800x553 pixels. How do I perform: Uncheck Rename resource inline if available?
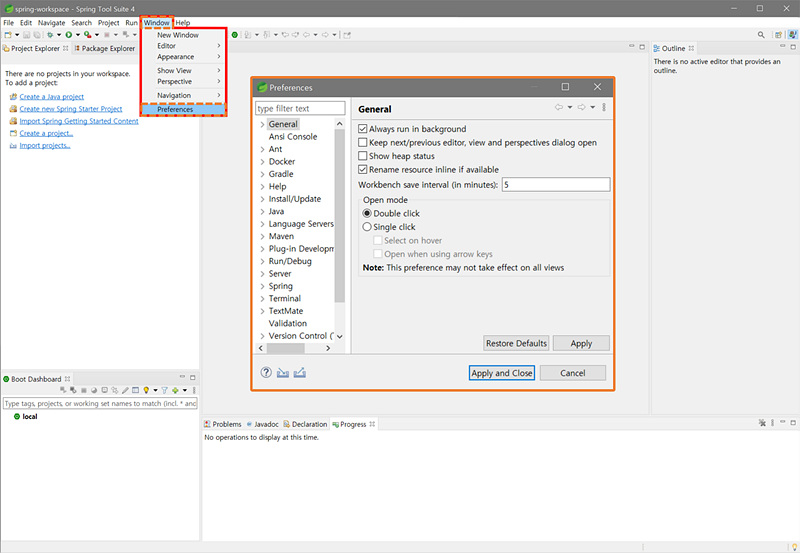tap(363, 169)
